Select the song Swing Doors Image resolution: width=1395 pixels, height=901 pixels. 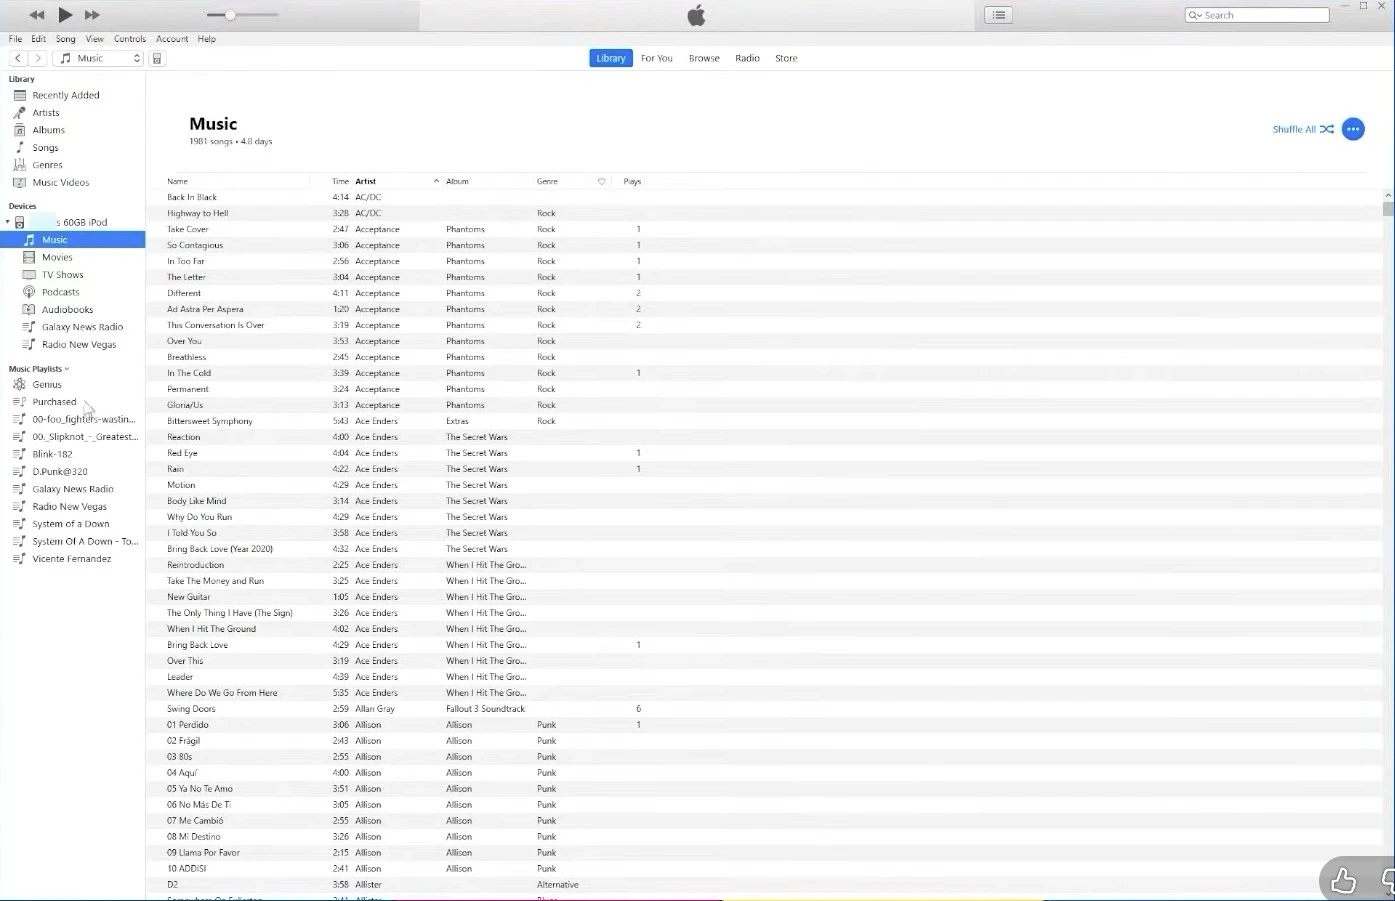click(191, 709)
